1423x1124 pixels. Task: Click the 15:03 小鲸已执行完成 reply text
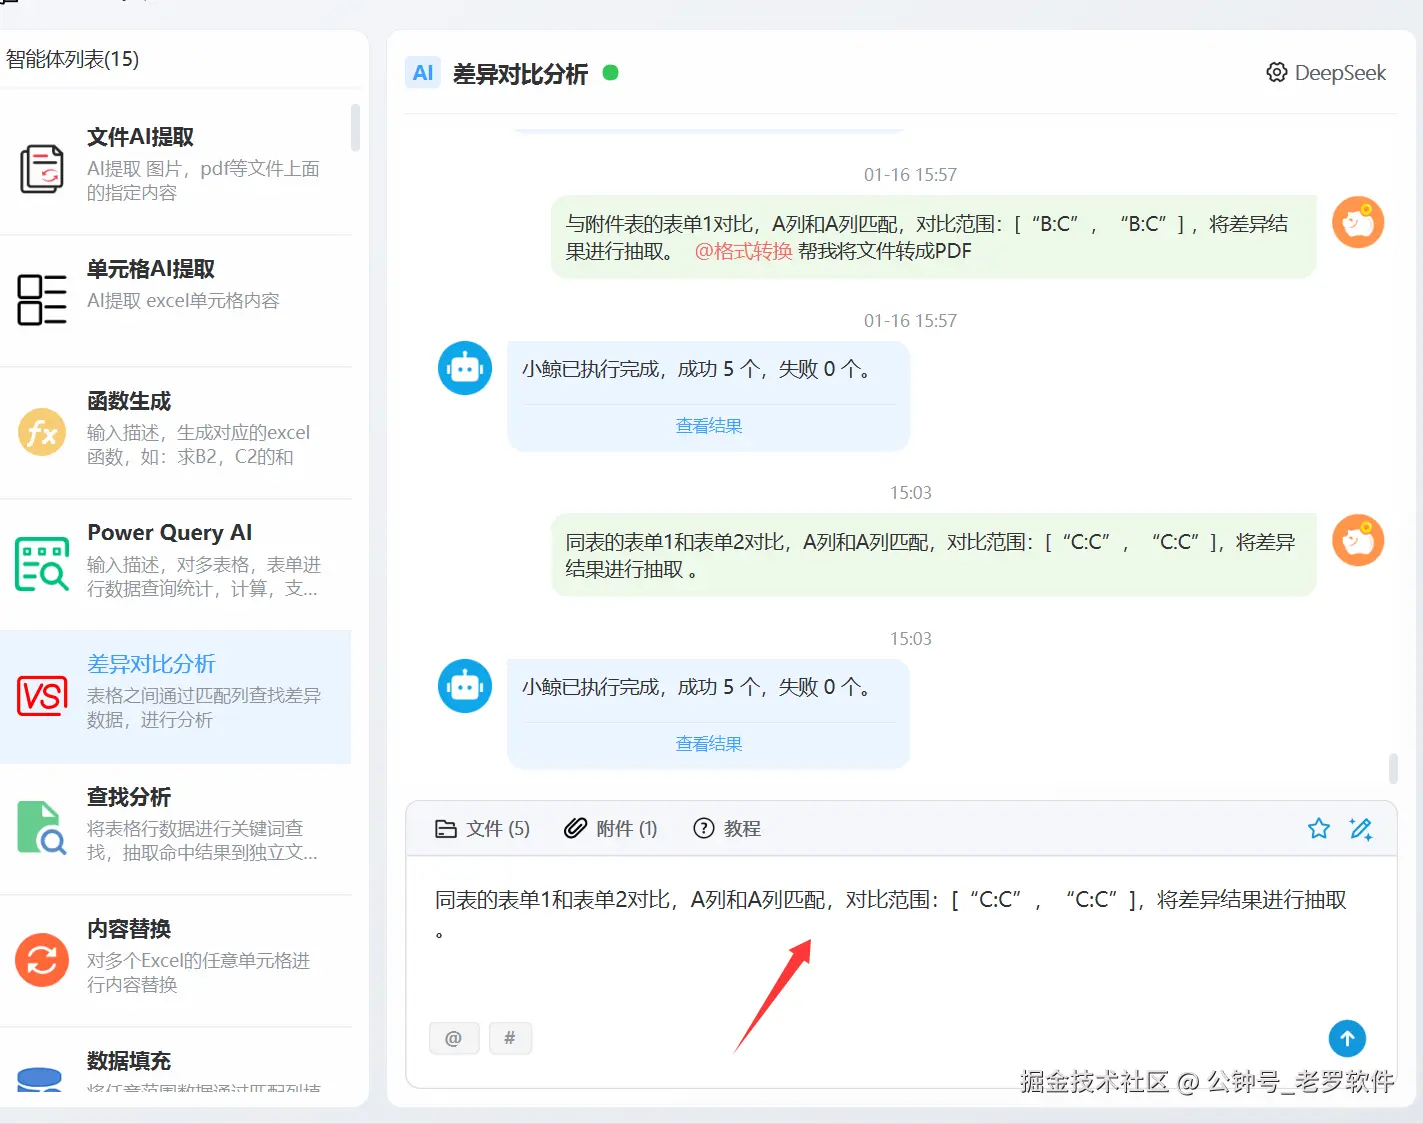697,687
